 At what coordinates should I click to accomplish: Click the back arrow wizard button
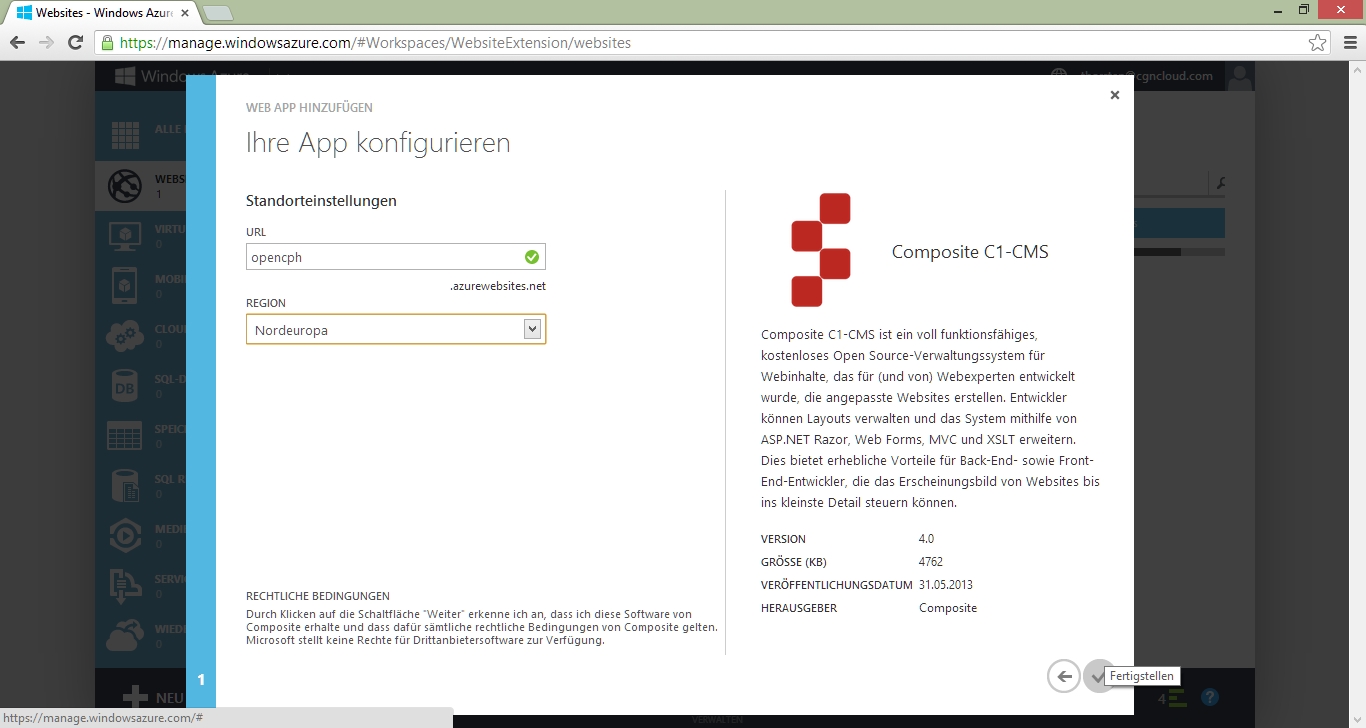tap(1064, 677)
